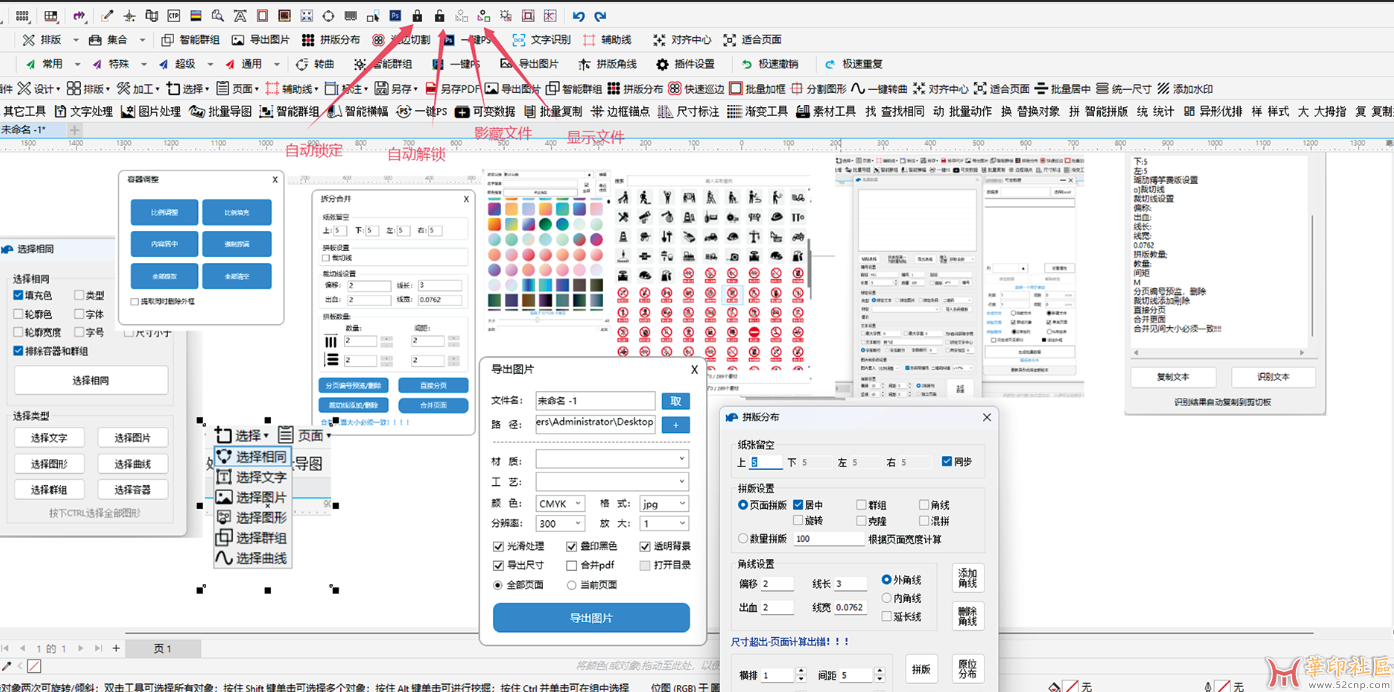Screen dimensions: 1394x692
Task: Click 辅助线 in second toolbar row
Action: 606,40
